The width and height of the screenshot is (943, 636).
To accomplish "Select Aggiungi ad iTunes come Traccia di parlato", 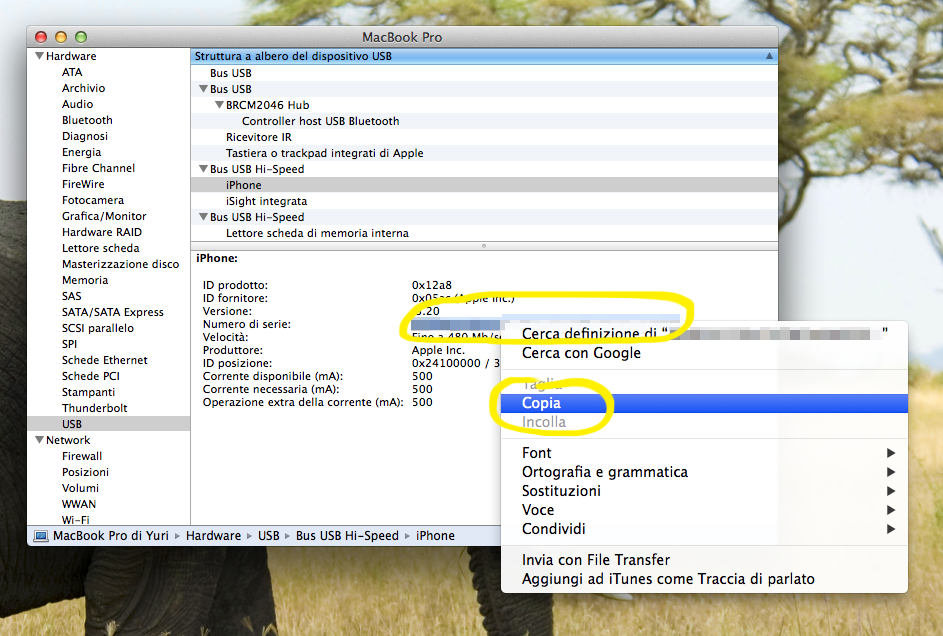I will 704,579.
